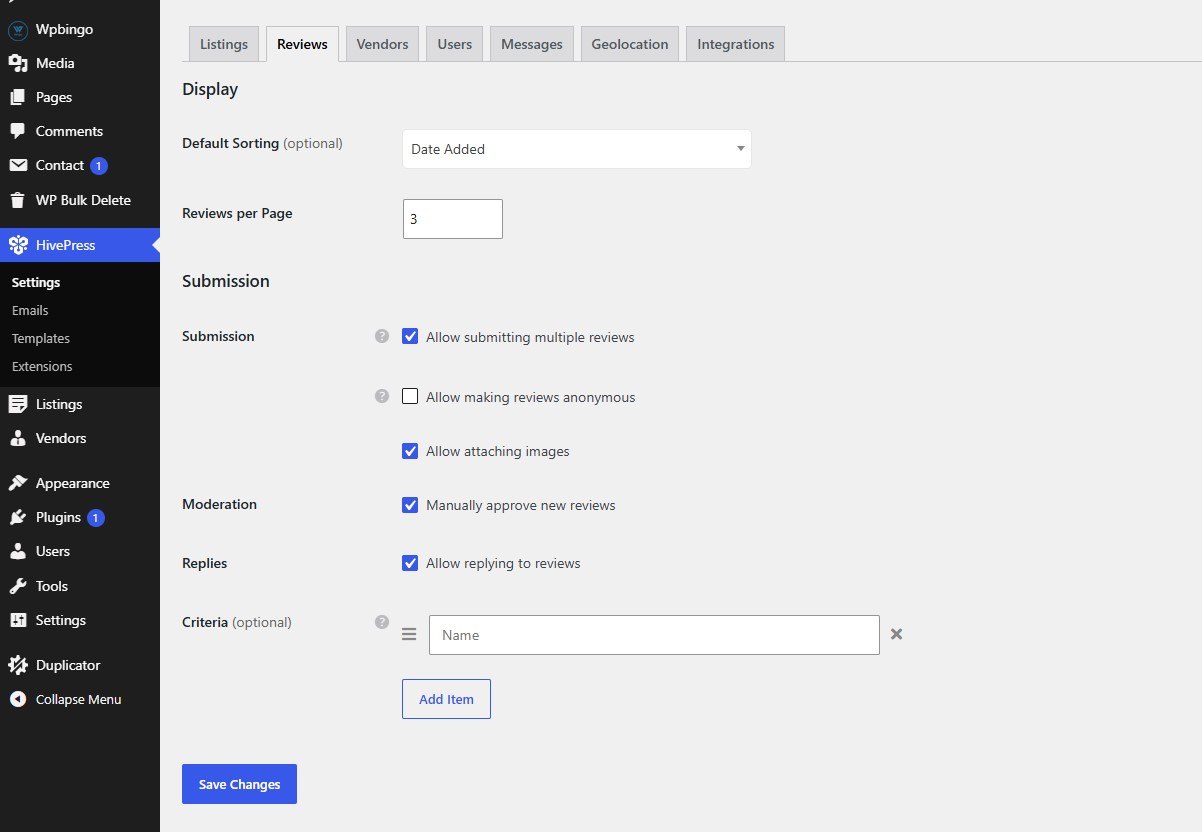This screenshot has width=1202, height=832.
Task: Click the Save Changes button
Action: 239,784
